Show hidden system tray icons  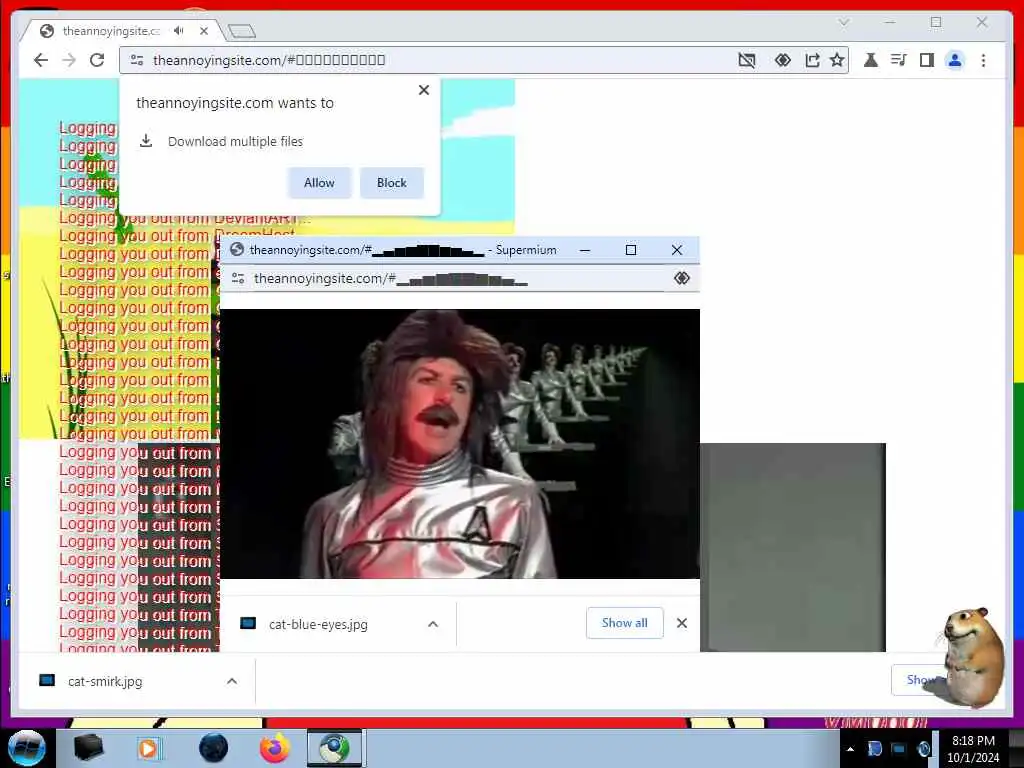(850, 749)
